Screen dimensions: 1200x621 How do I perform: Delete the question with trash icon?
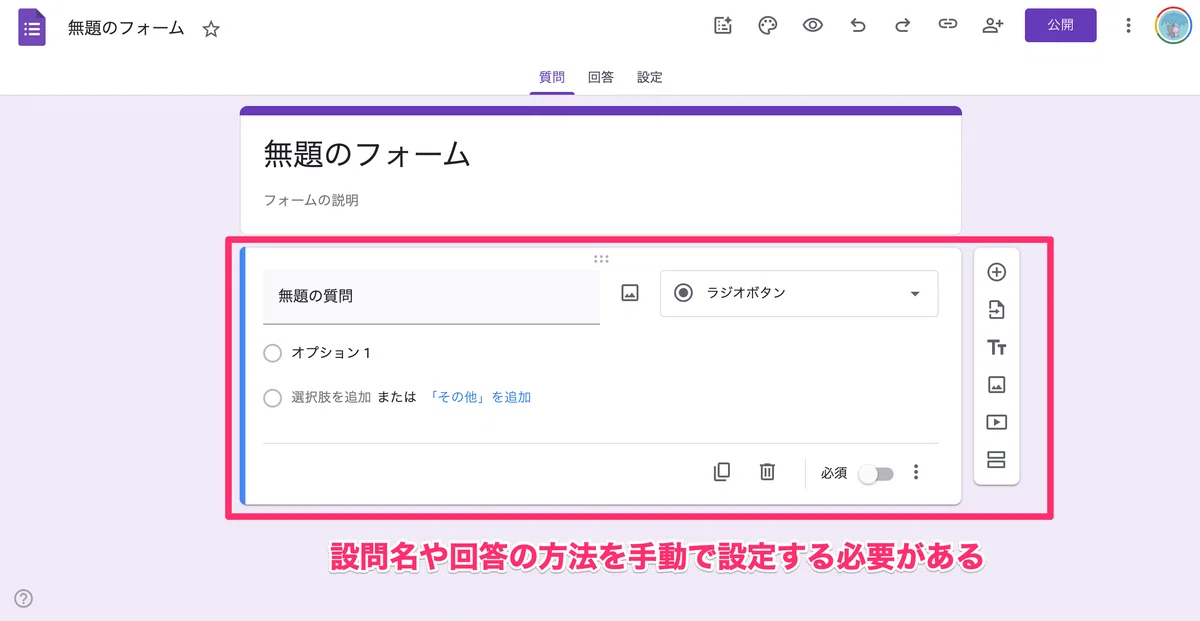tap(767, 472)
